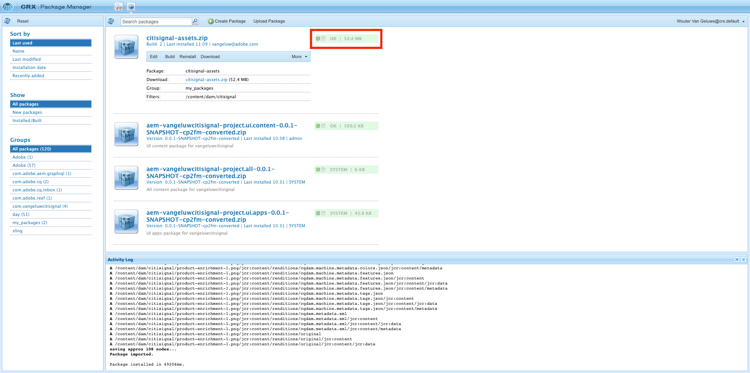750x373 pixels.
Task: Sort by Last used
Action: pyautogui.click(x=50, y=43)
